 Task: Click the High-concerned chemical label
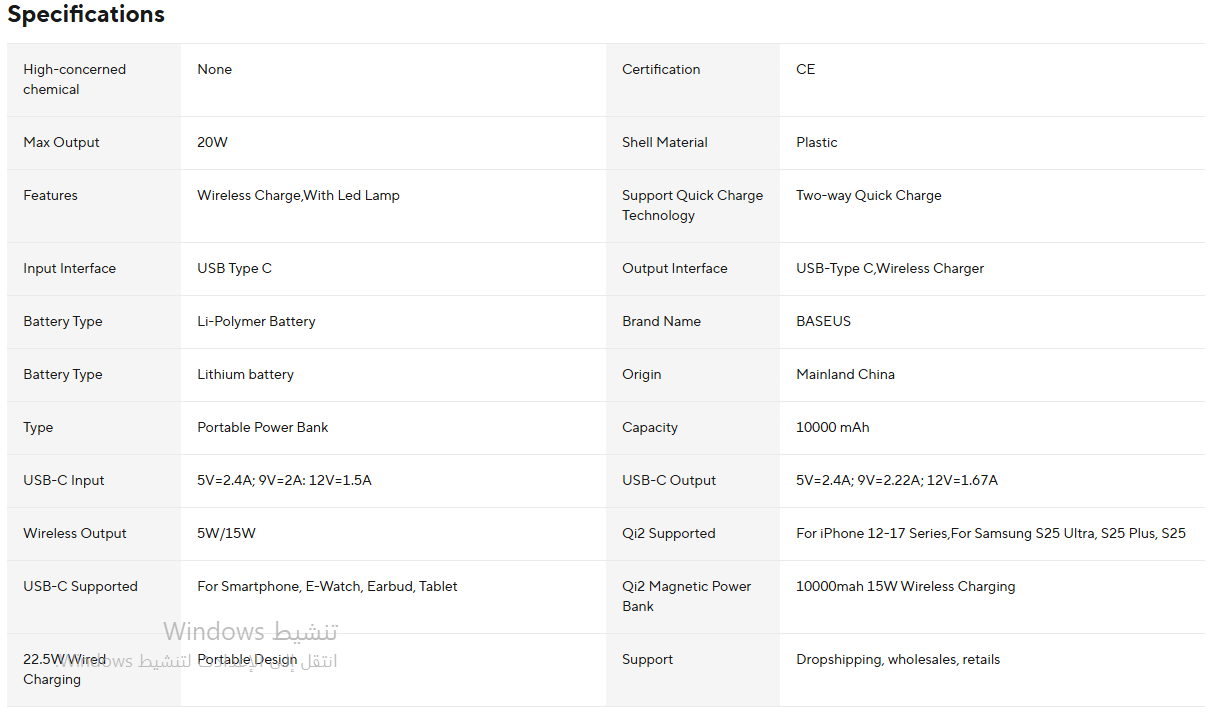(x=74, y=79)
